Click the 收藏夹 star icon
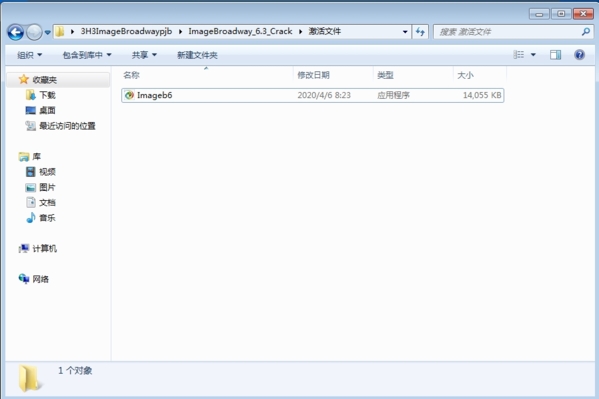Viewport: 599px width, 399px height. pos(24,79)
